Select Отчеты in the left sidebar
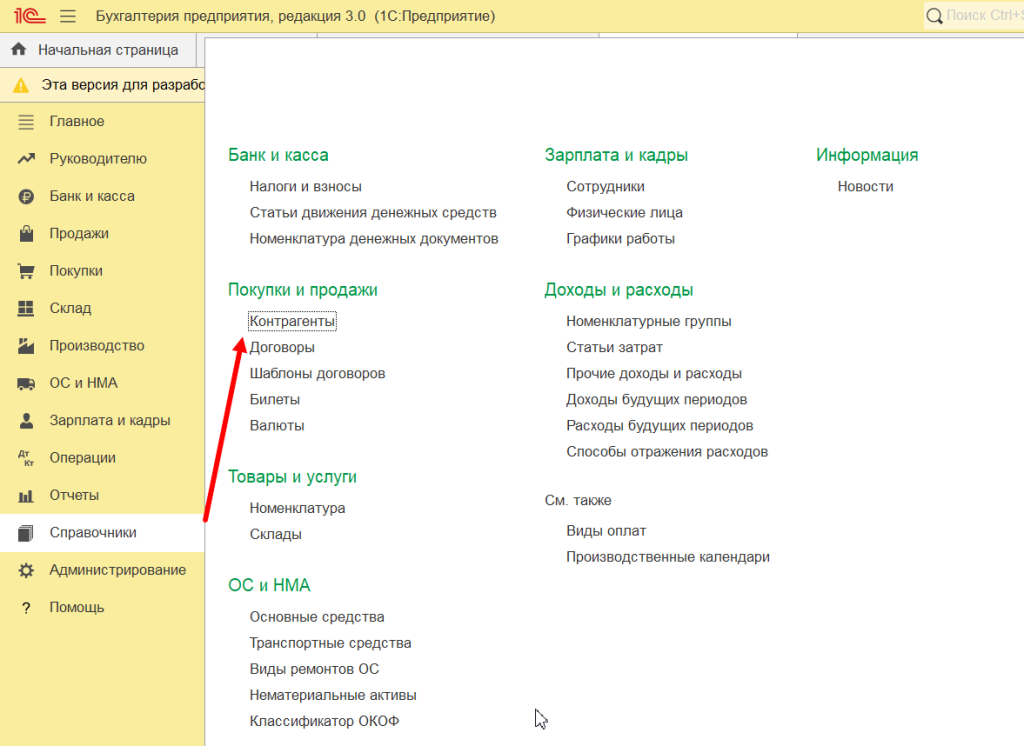The width and height of the screenshot is (1024, 746). [x=74, y=495]
